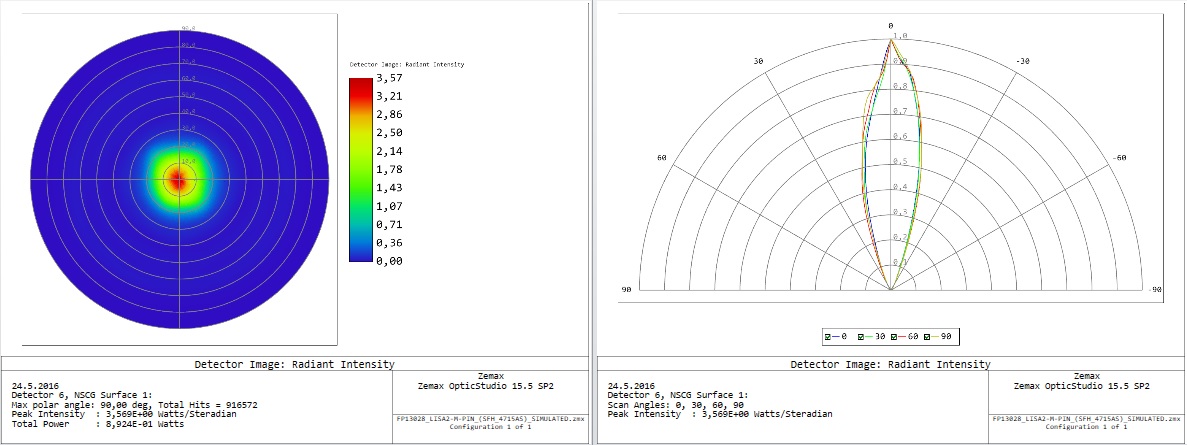Click the radiant intensity color scale bar
Viewport: 1187px width, 445px height.
coord(360,169)
